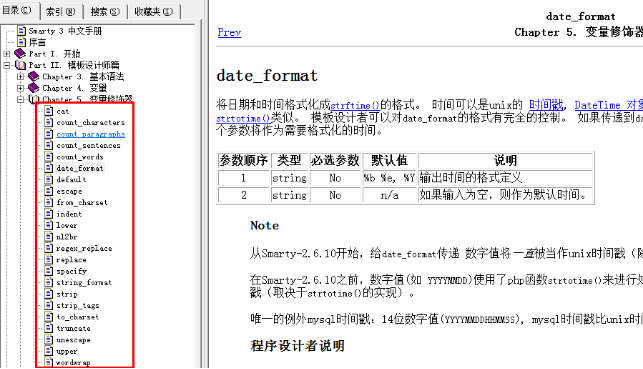Screen dimensions: 643x369
Task: Open the default modifier topic
Action: pos(71,180)
